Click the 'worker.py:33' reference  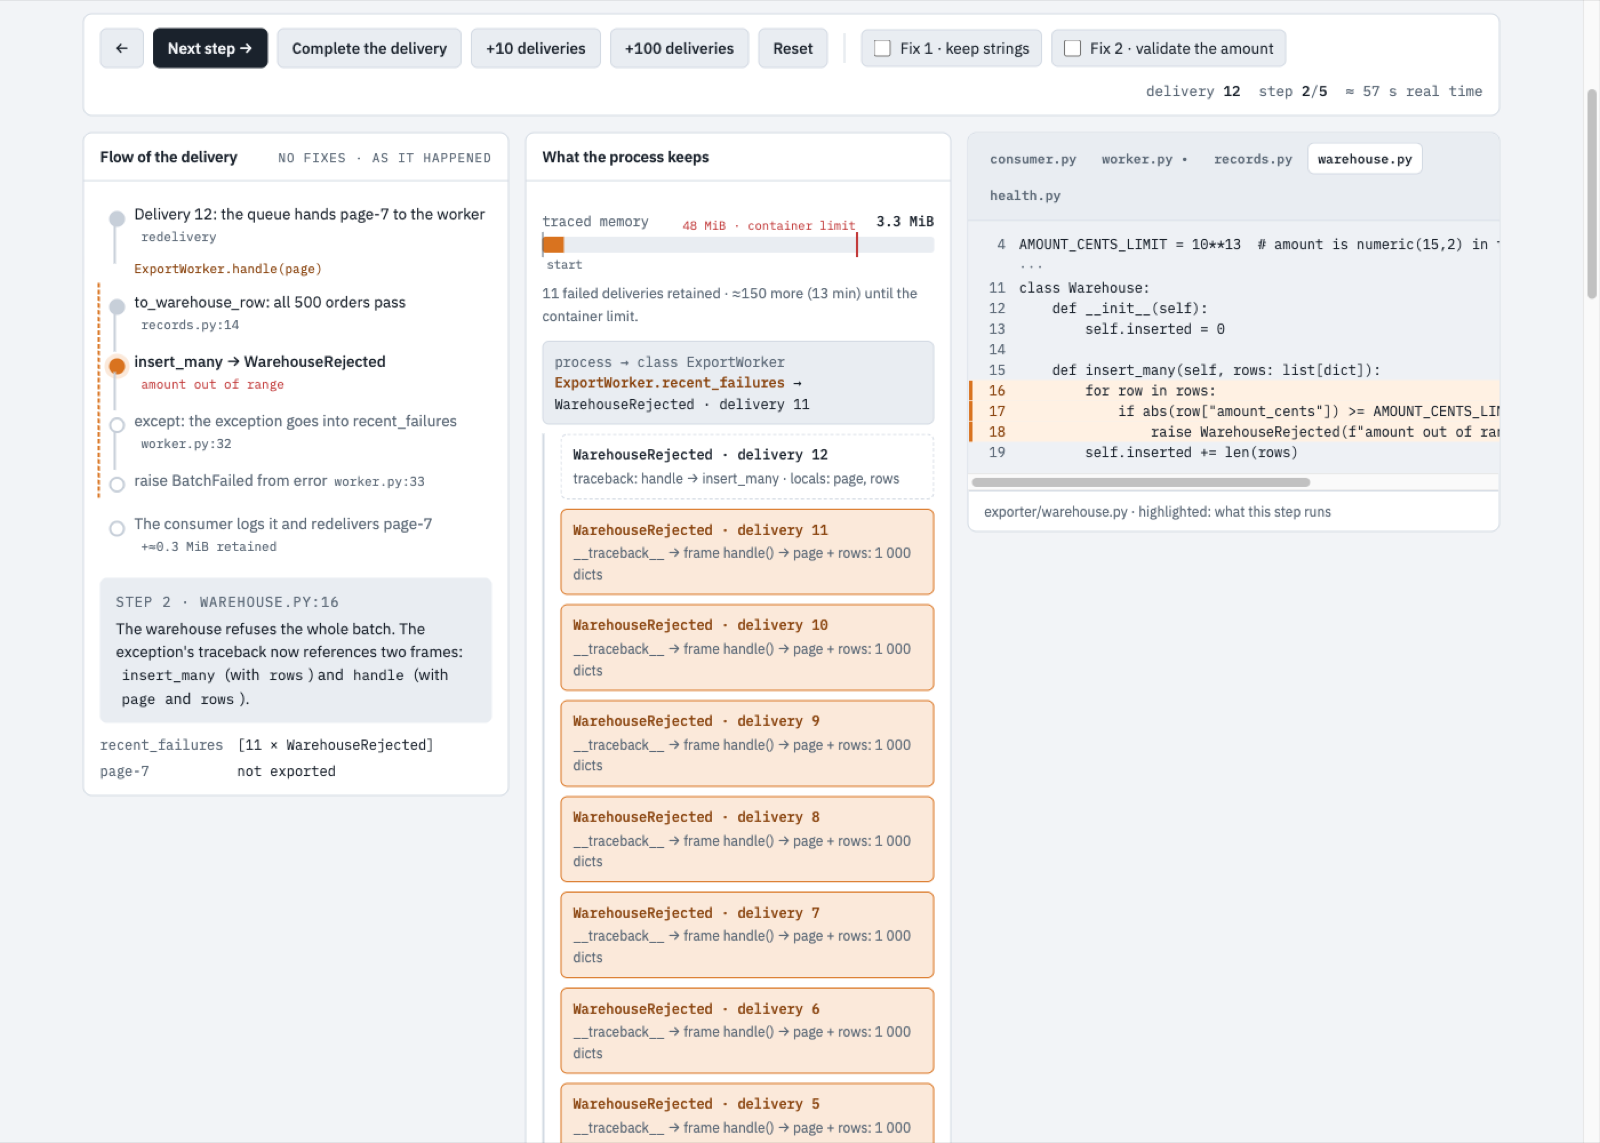pyautogui.click(x=379, y=482)
